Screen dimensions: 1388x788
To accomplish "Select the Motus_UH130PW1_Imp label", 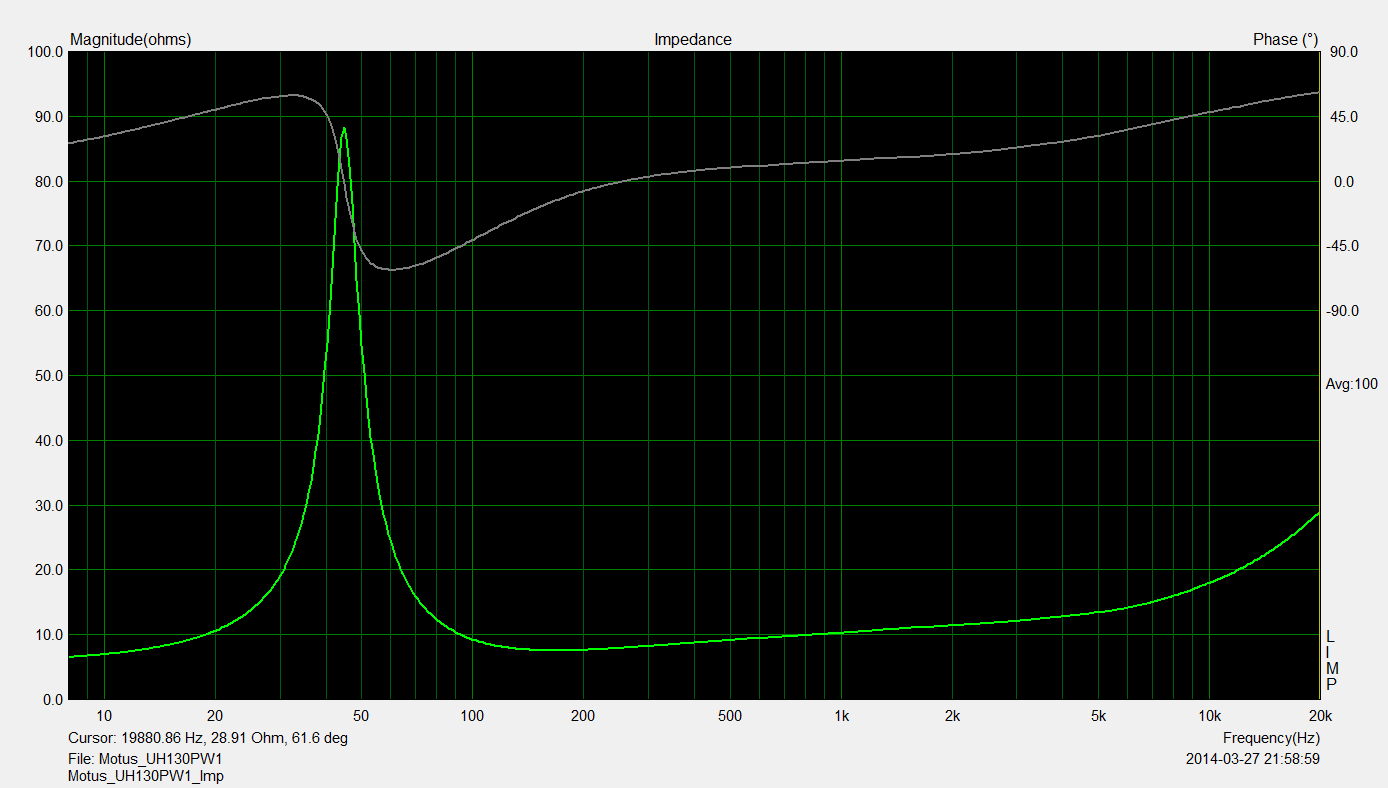I will (145, 776).
